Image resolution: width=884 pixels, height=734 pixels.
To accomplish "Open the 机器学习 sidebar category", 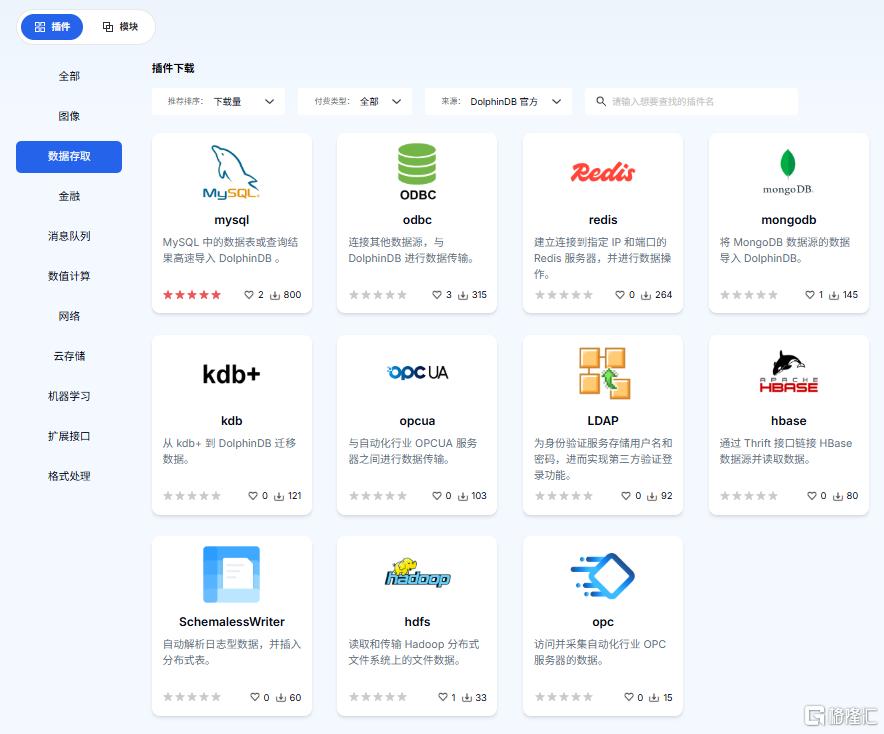I will (69, 396).
